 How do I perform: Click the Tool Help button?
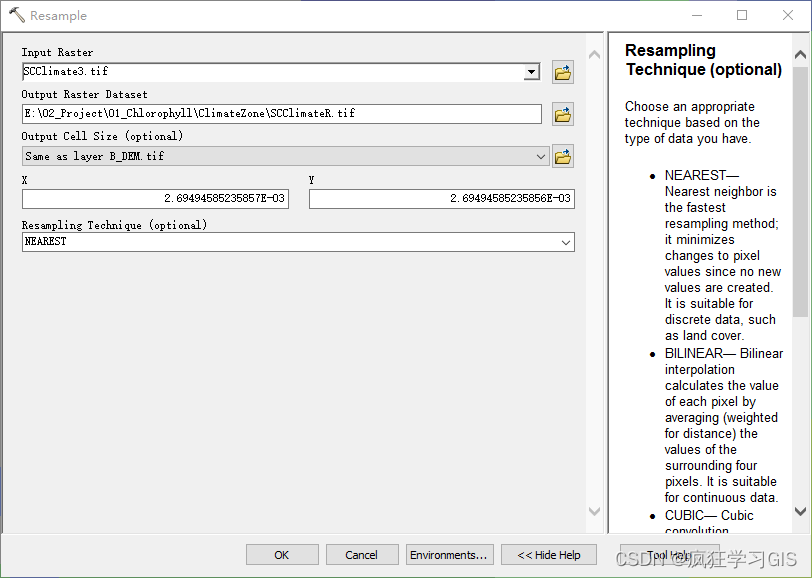point(670,555)
